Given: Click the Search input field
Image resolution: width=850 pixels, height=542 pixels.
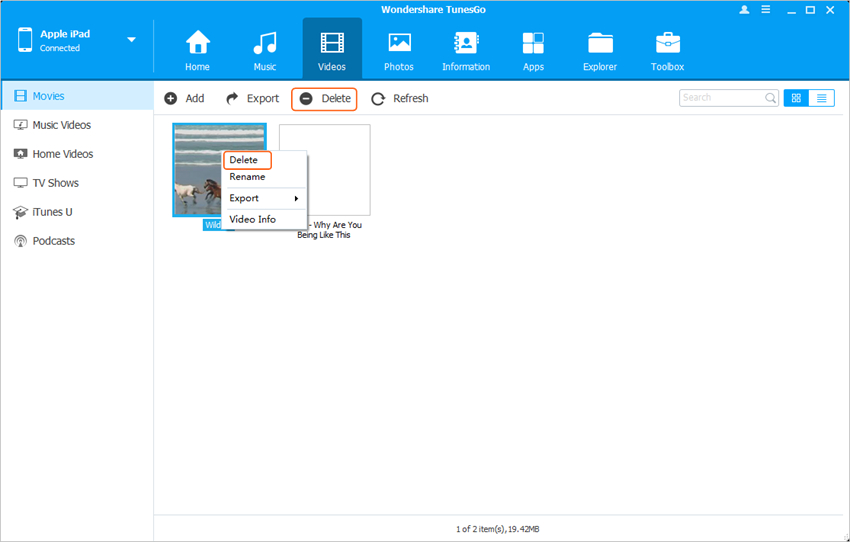Looking at the screenshot, I should tap(721, 98).
